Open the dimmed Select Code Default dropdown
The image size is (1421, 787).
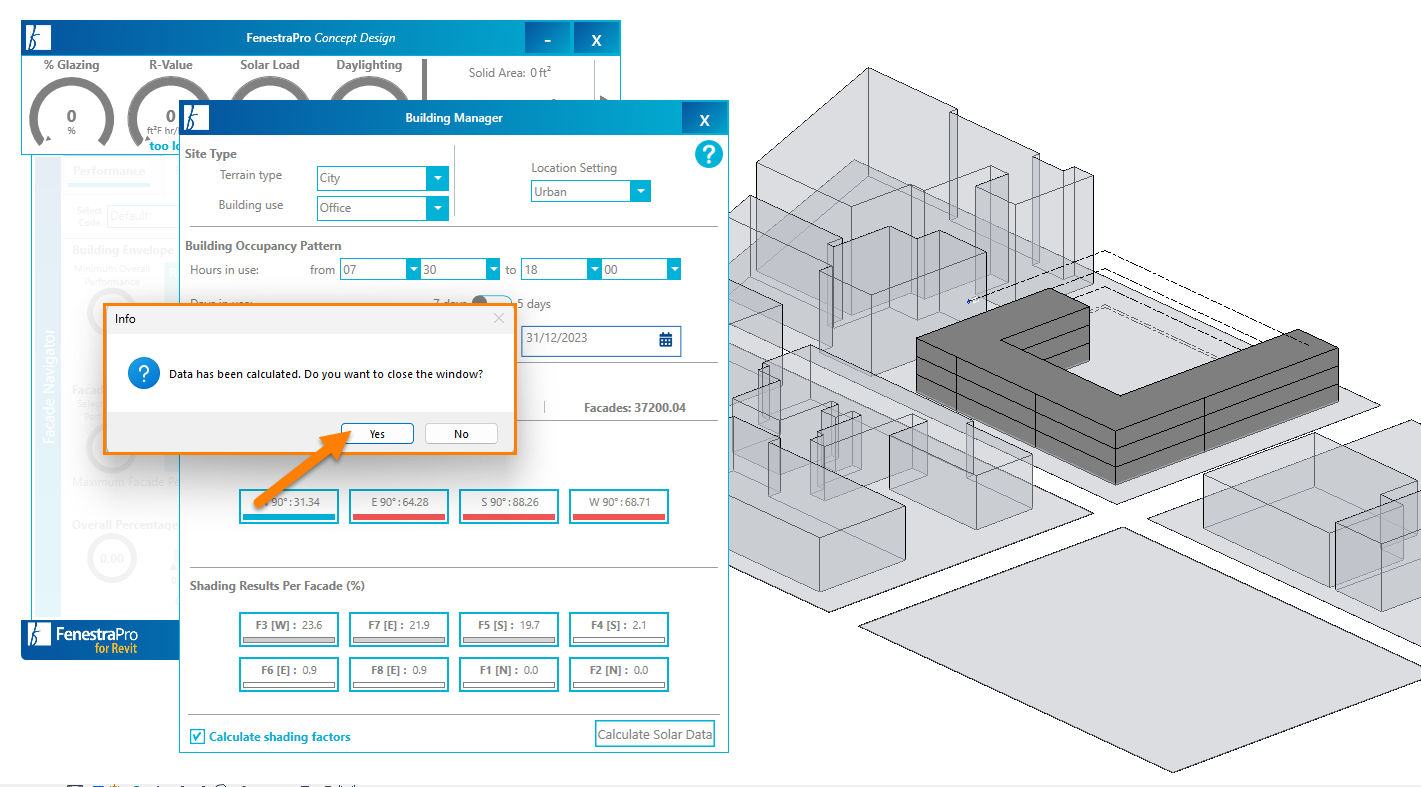[x=142, y=215]
